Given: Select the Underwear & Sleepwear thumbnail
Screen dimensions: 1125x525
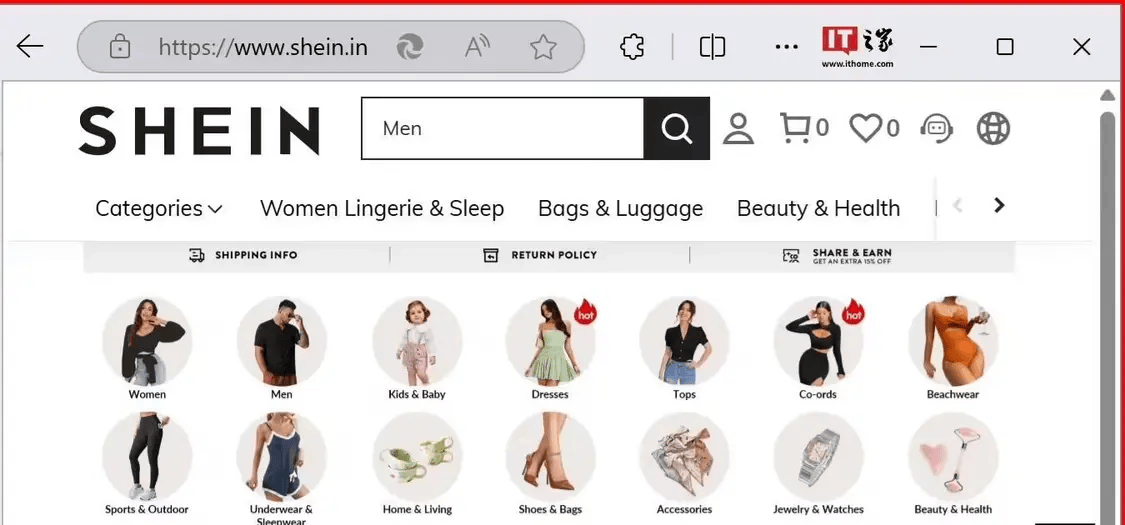Looking at the screenshot, I should (282, 457).
